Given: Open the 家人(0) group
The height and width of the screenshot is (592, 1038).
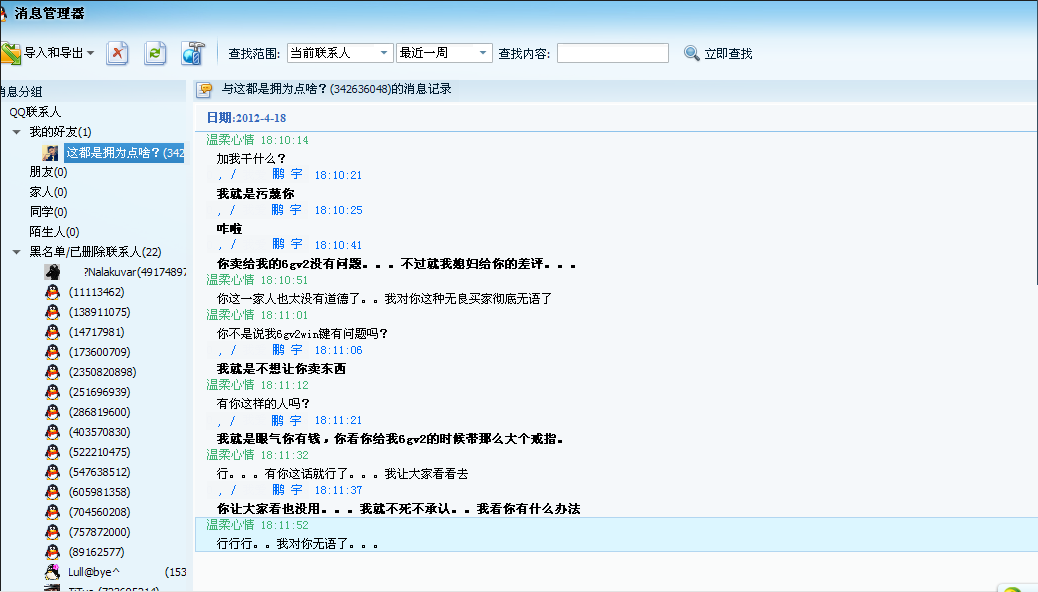Looking at the screenshot, I should pyautogui.click(x=48, y=192).
